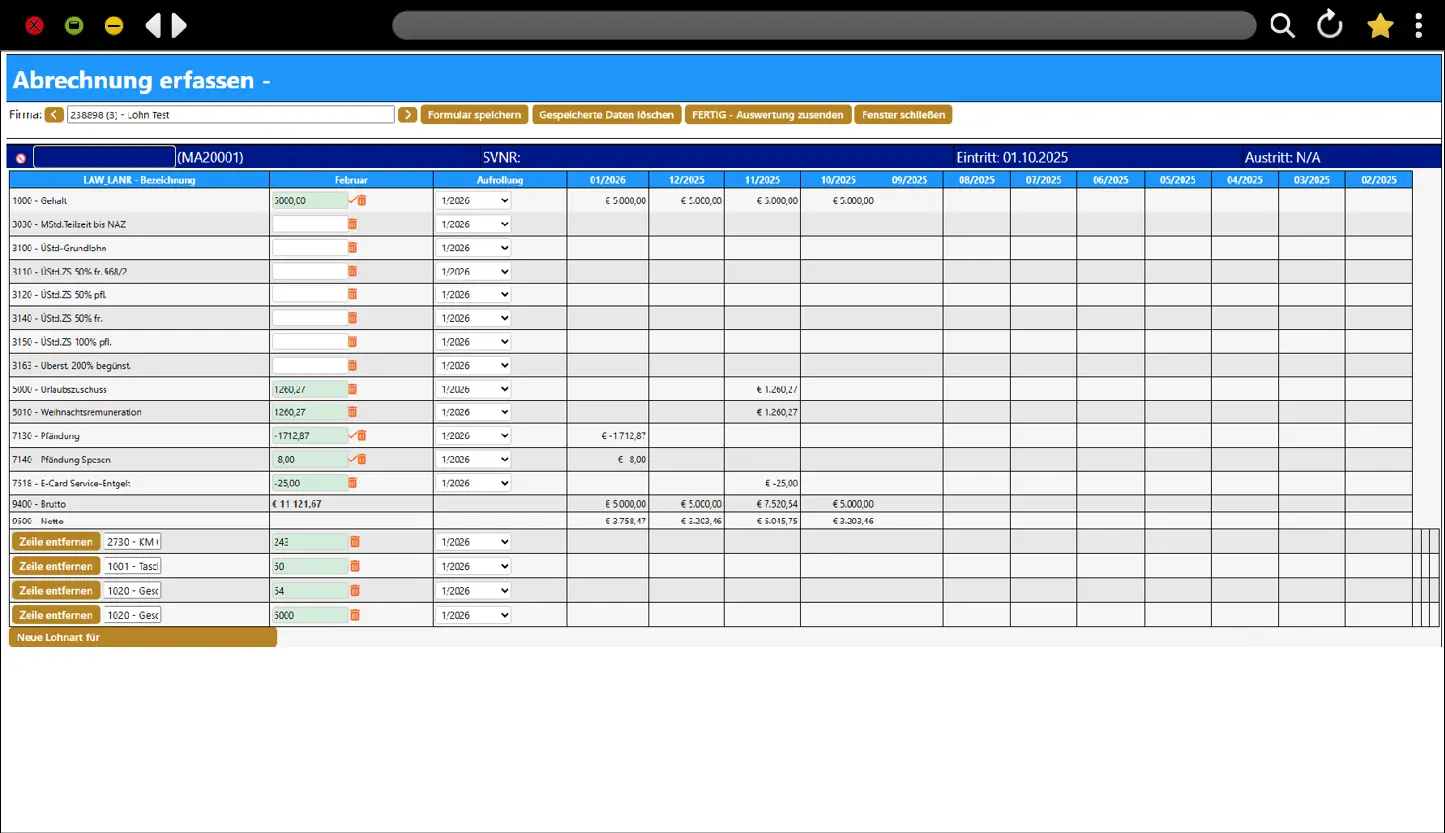
Task: Click the empty Februar input for 3100 ÜStd-Grundlohn
Action: pos(310,247)
